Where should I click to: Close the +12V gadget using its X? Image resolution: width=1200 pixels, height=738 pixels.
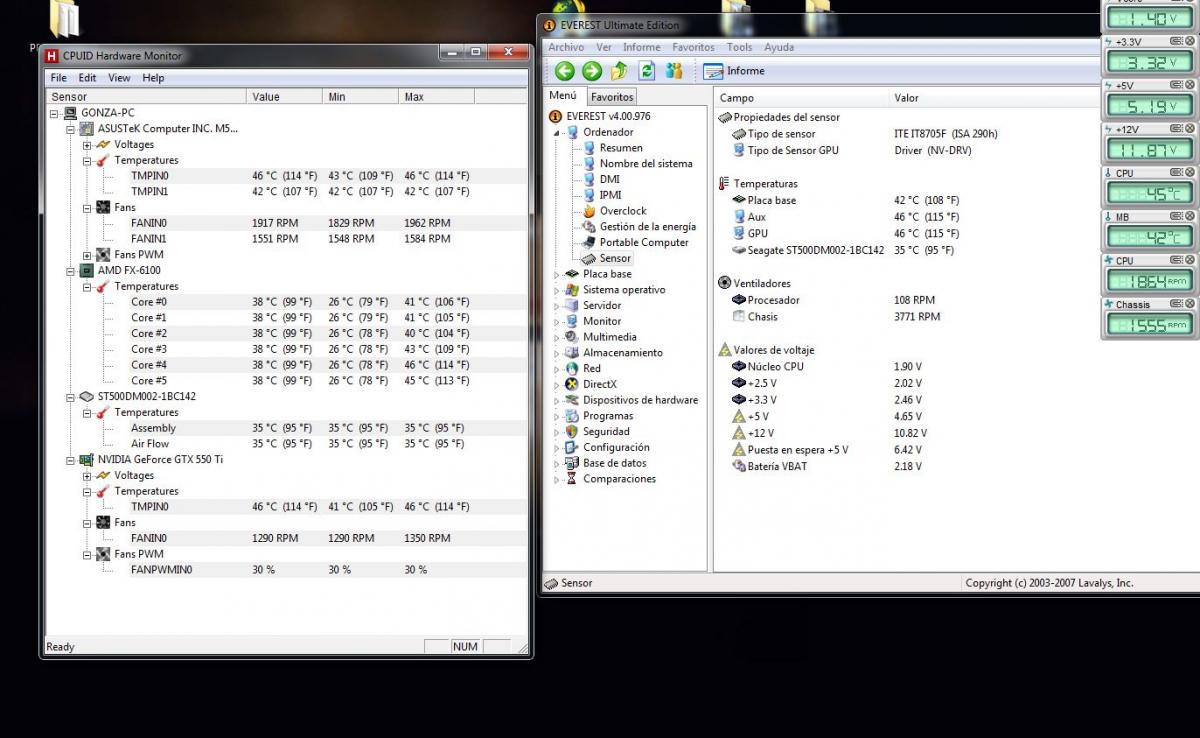pos(1190,129)
